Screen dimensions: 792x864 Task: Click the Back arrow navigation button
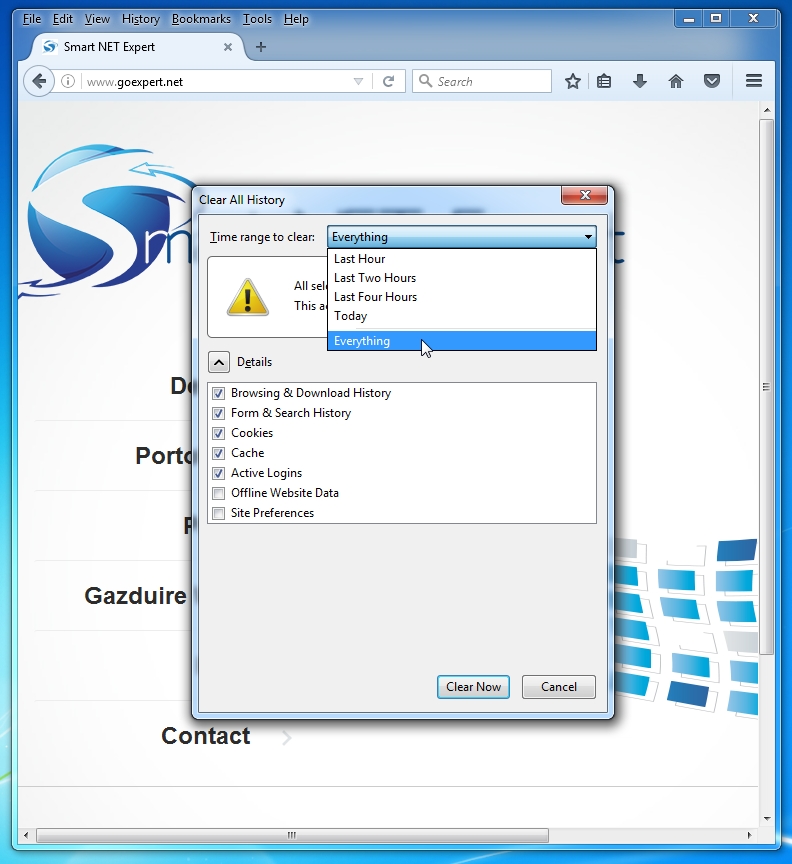[x=38, y=82]
